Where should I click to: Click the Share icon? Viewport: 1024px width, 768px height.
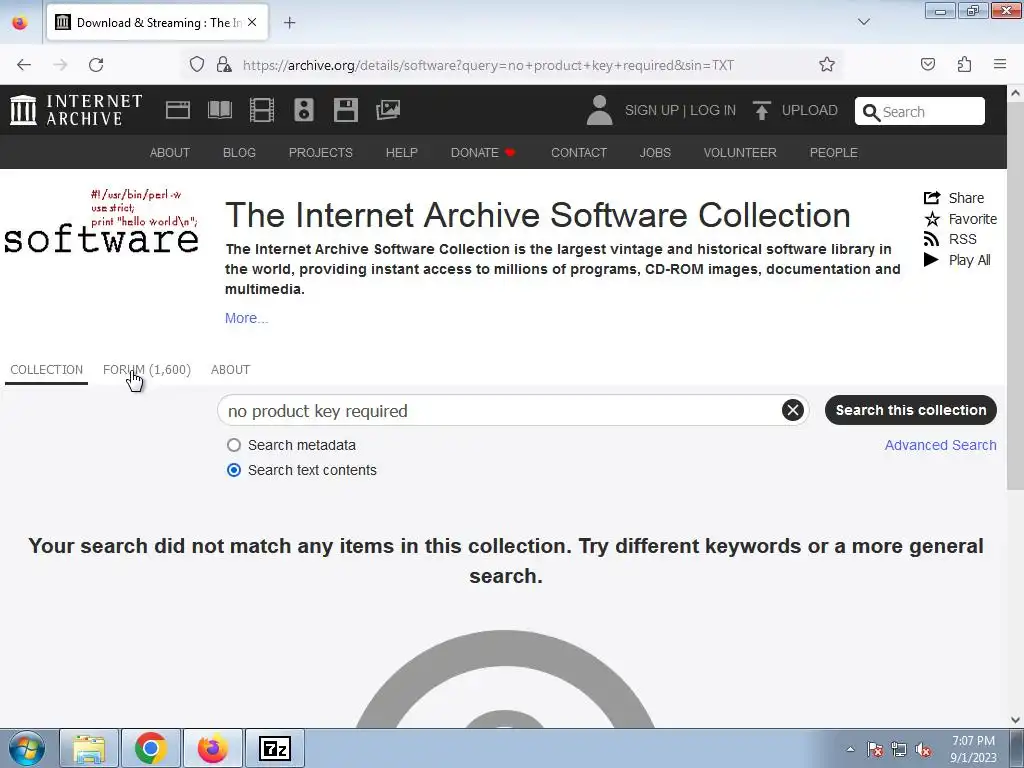(932, 198)
